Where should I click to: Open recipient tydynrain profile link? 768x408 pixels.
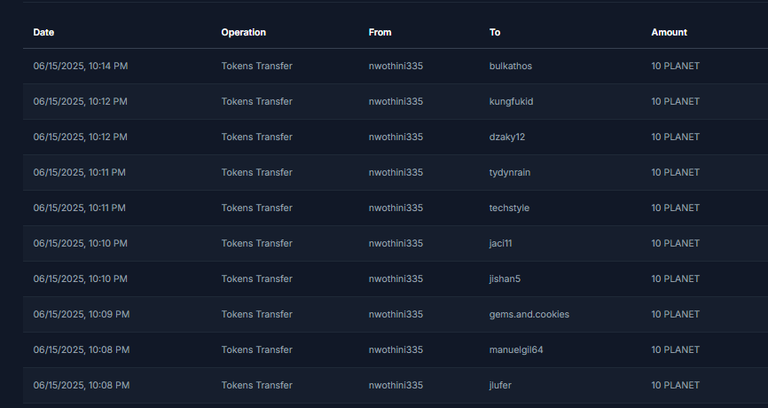(x=510, y=172)
